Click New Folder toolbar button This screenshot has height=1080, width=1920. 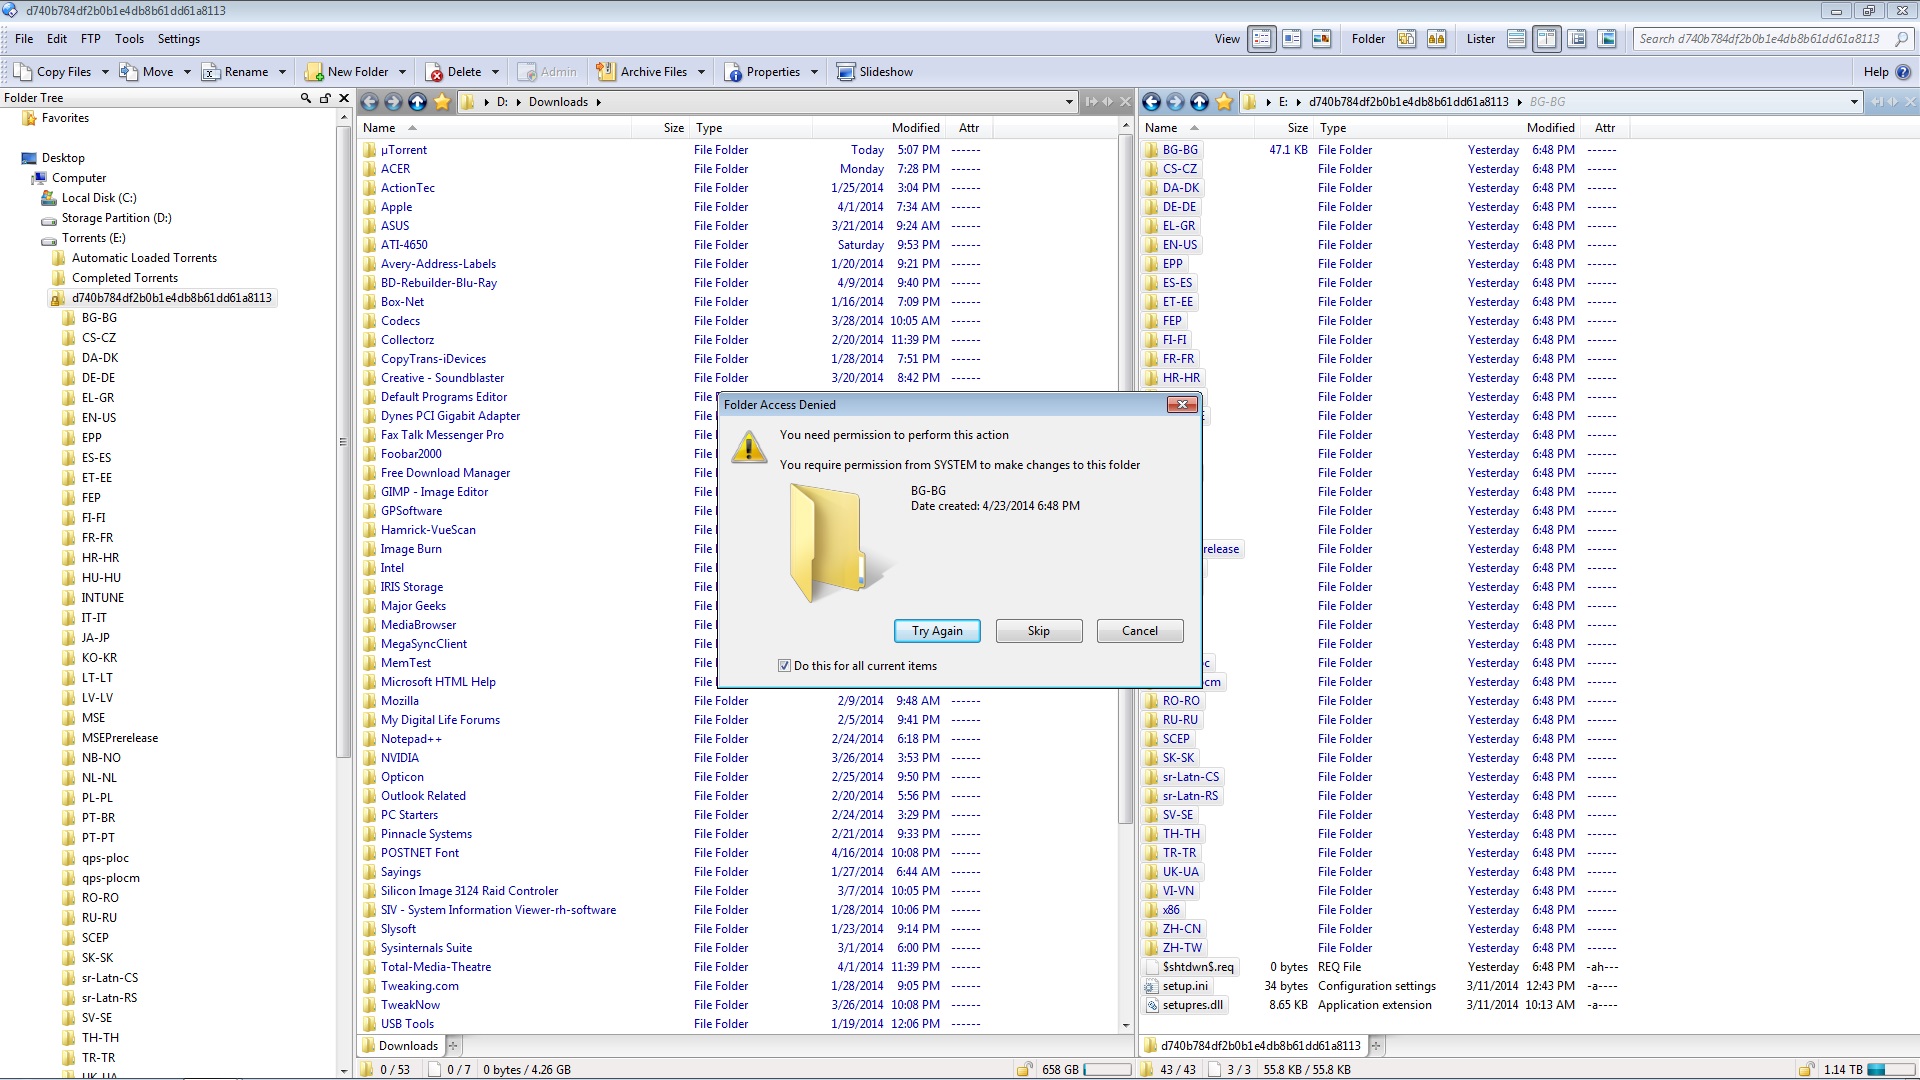[x=346, y=72]
